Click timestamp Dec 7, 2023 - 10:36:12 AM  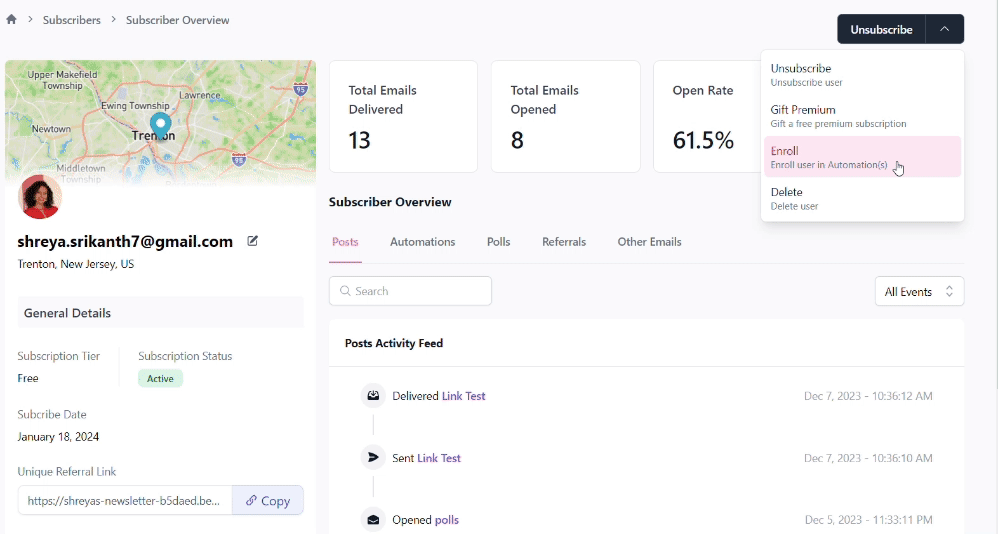868,396
